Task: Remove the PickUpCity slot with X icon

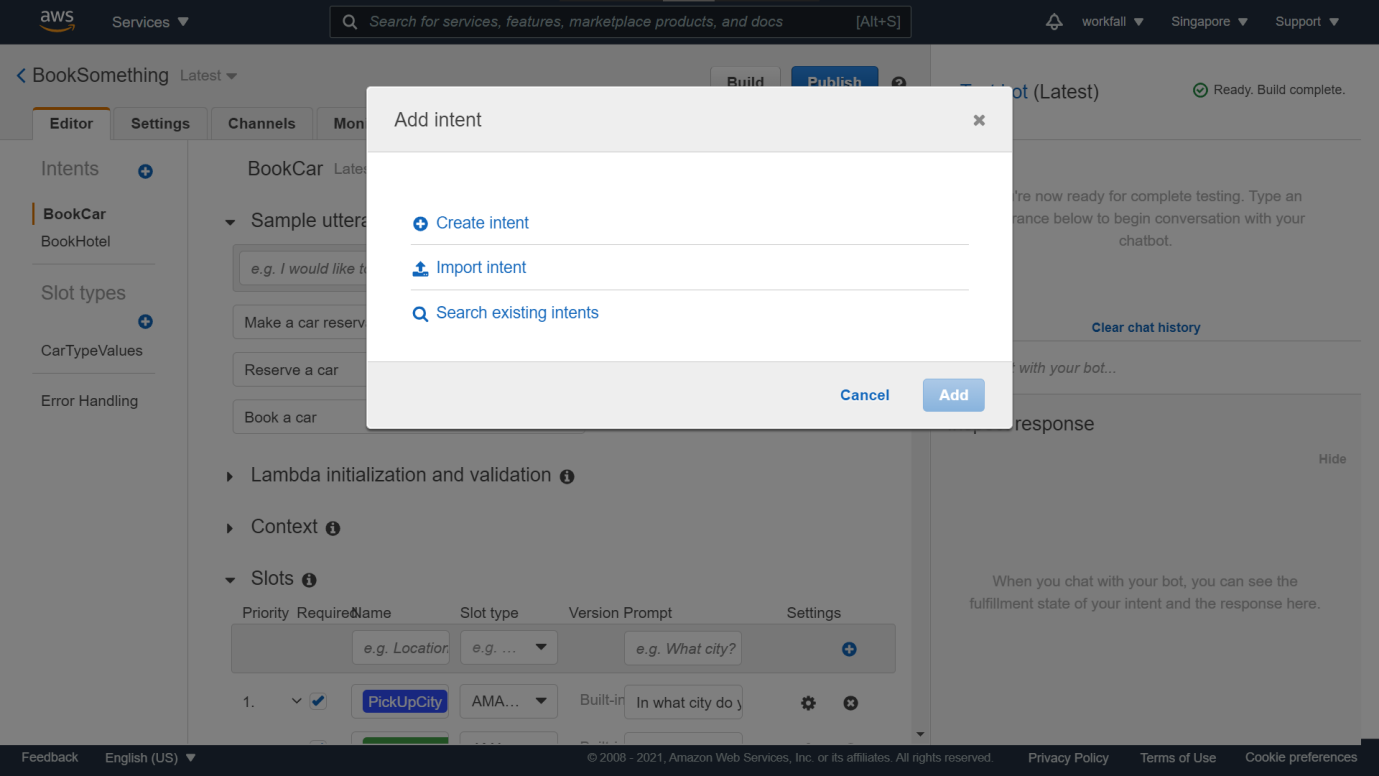Action: pyautogui.click(x=850, y=703)
